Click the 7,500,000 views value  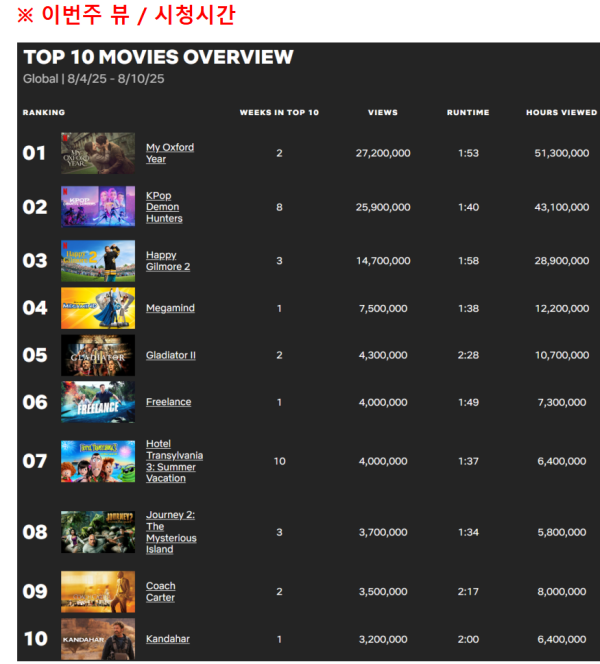(383, 308)
